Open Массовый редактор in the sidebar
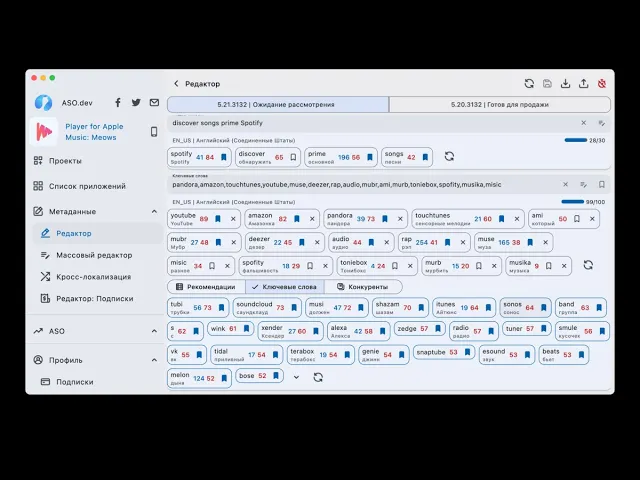Image resolution: width=640 pixels, height=480 pixels. 94,255
